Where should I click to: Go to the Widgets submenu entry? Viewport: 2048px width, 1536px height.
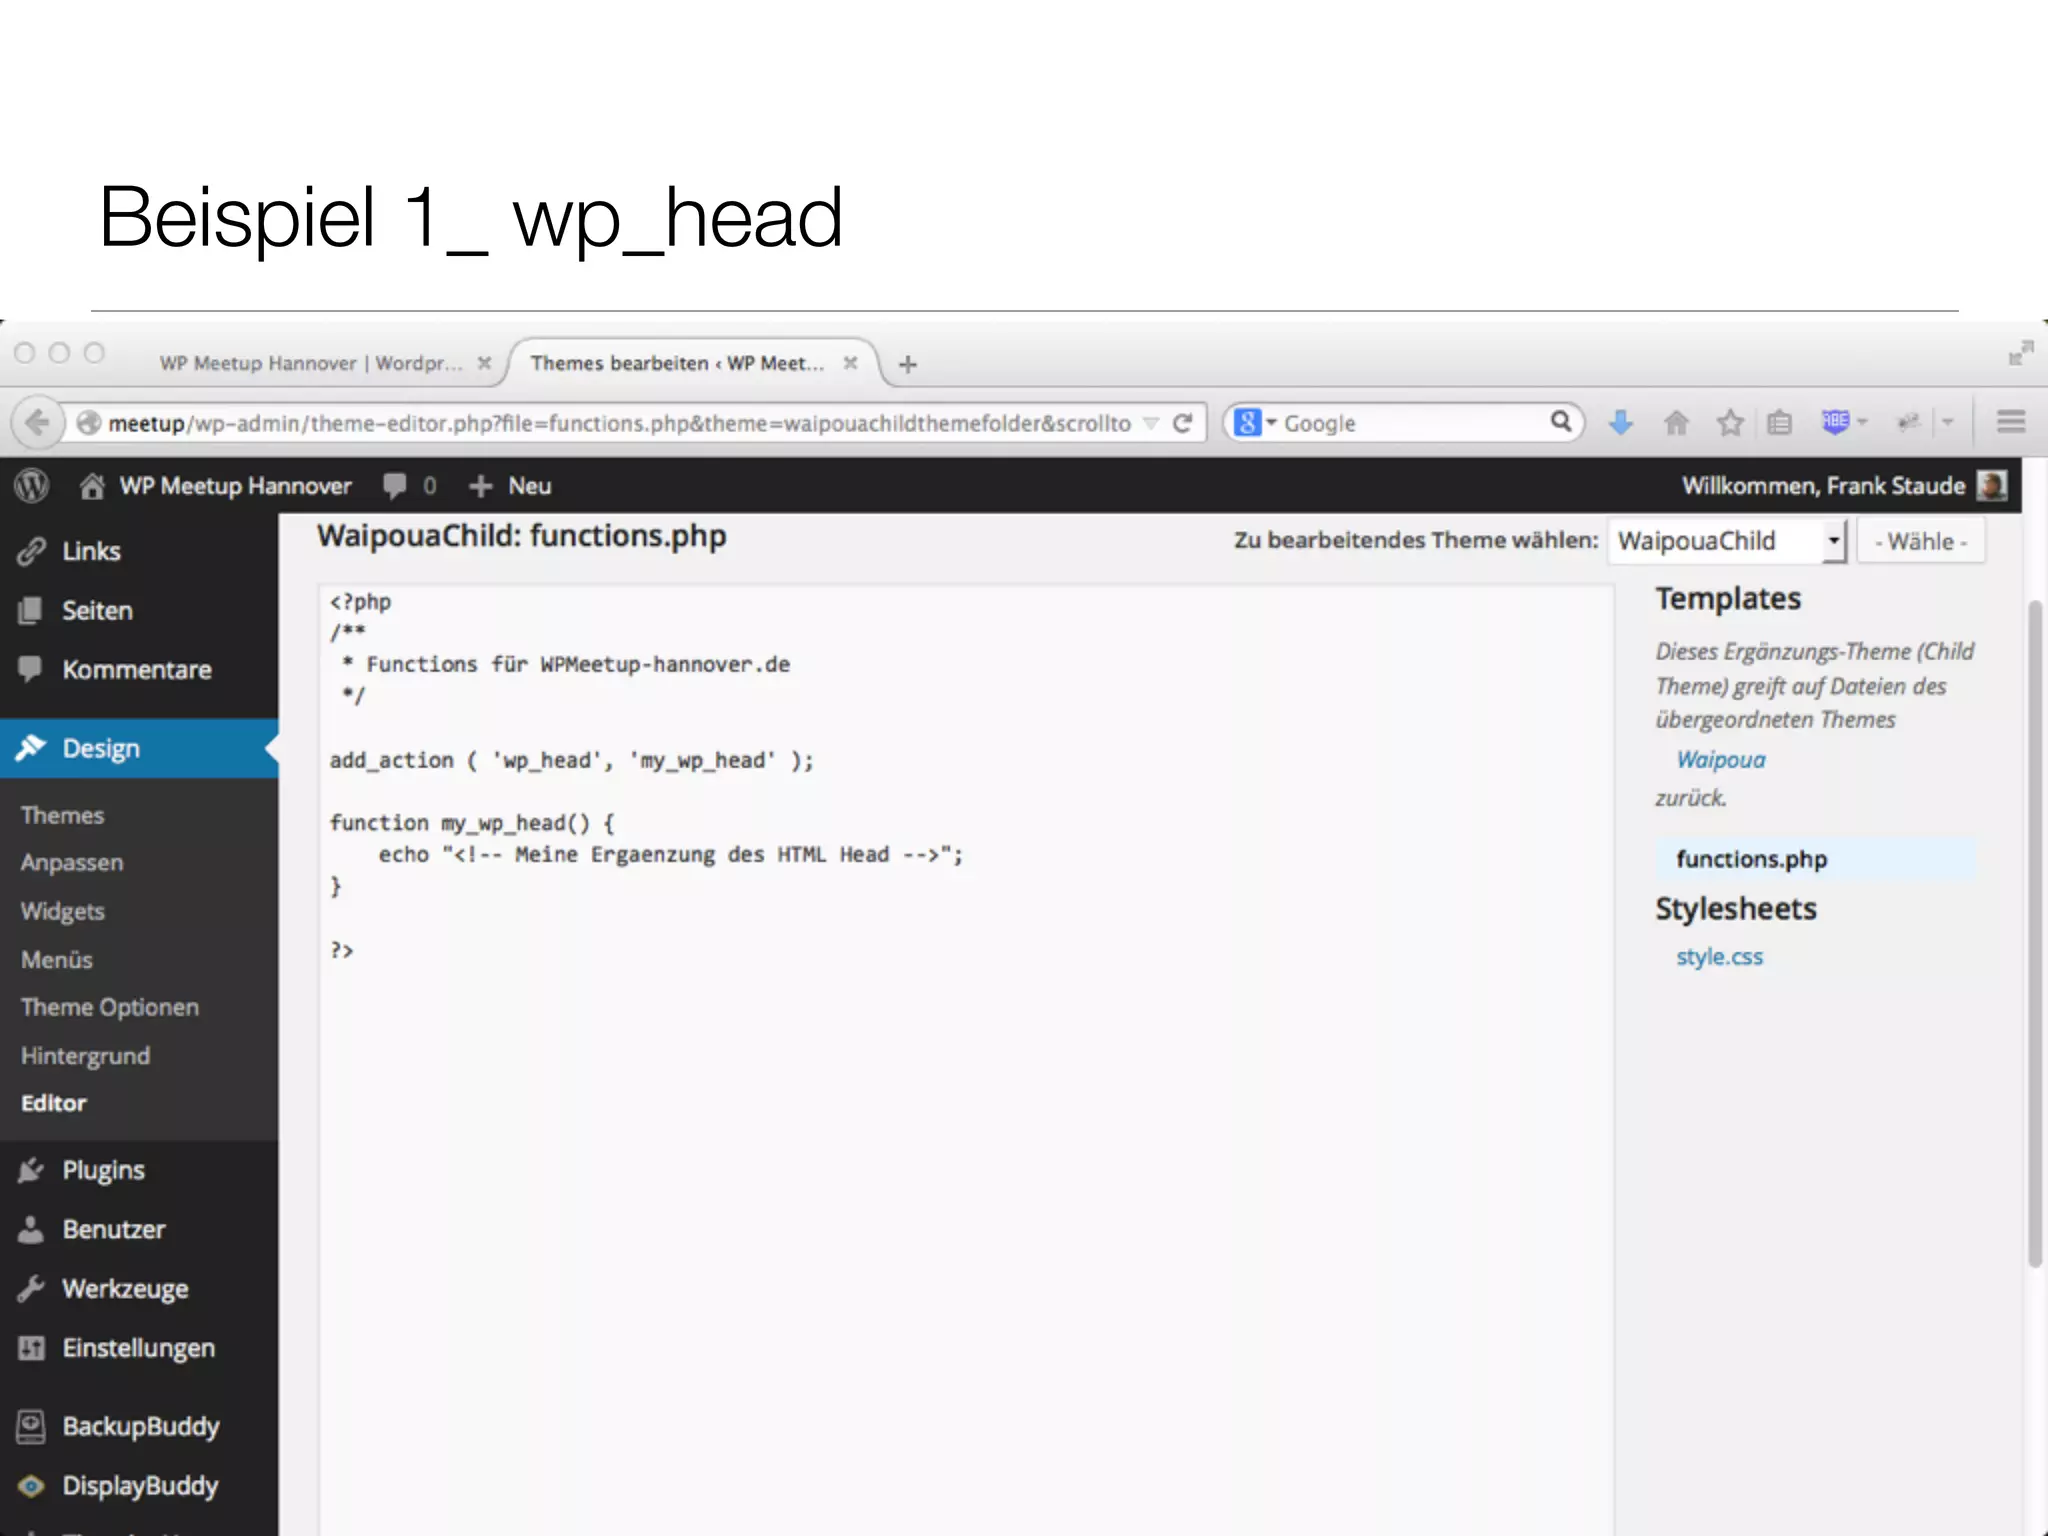click(x=63, y=911)
